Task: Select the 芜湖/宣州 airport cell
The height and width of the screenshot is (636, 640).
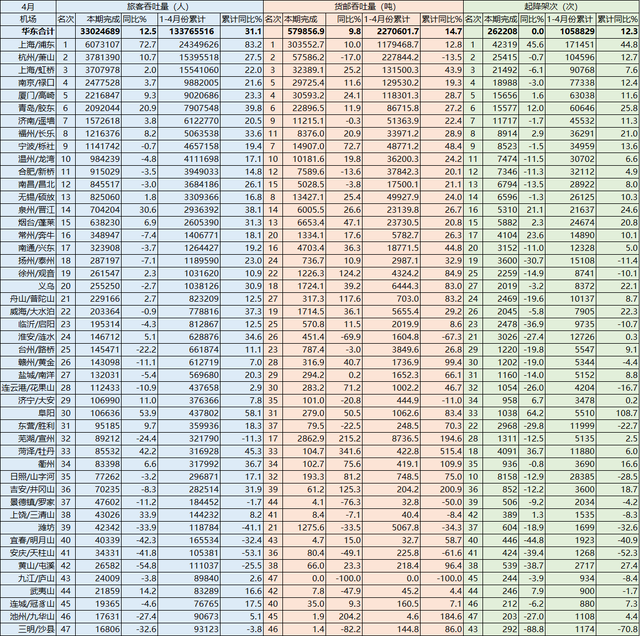Action: tap(28, 438)
